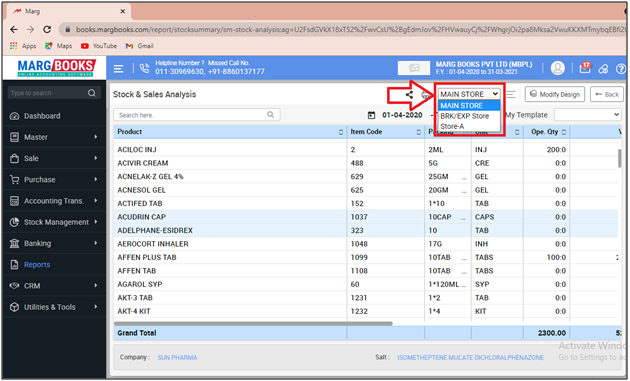The height and width of the screenshot is (381, 630).
Task: Click the mail image placeholder in header
Action: tap(414, 68)
